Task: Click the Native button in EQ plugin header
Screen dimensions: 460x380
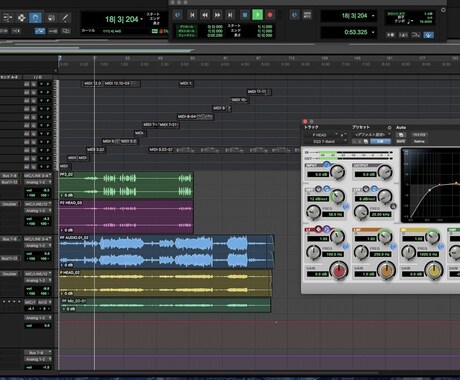Action: [419, 141]
